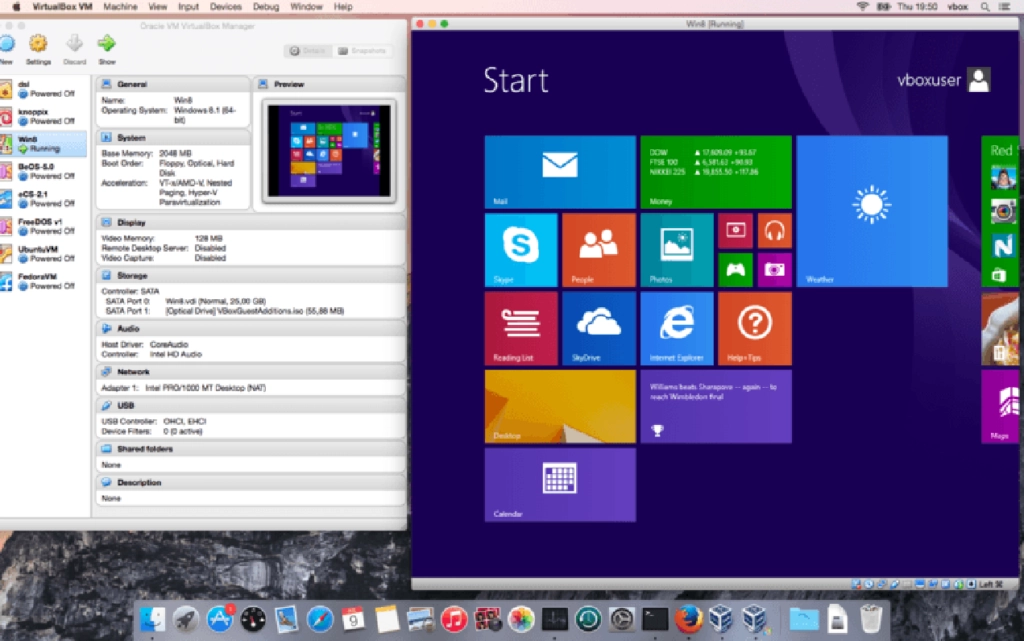Click the Help+Tips tile
Image resolution: width=1024 pixels, height=641 pixels.
click(x=755, y=328)
